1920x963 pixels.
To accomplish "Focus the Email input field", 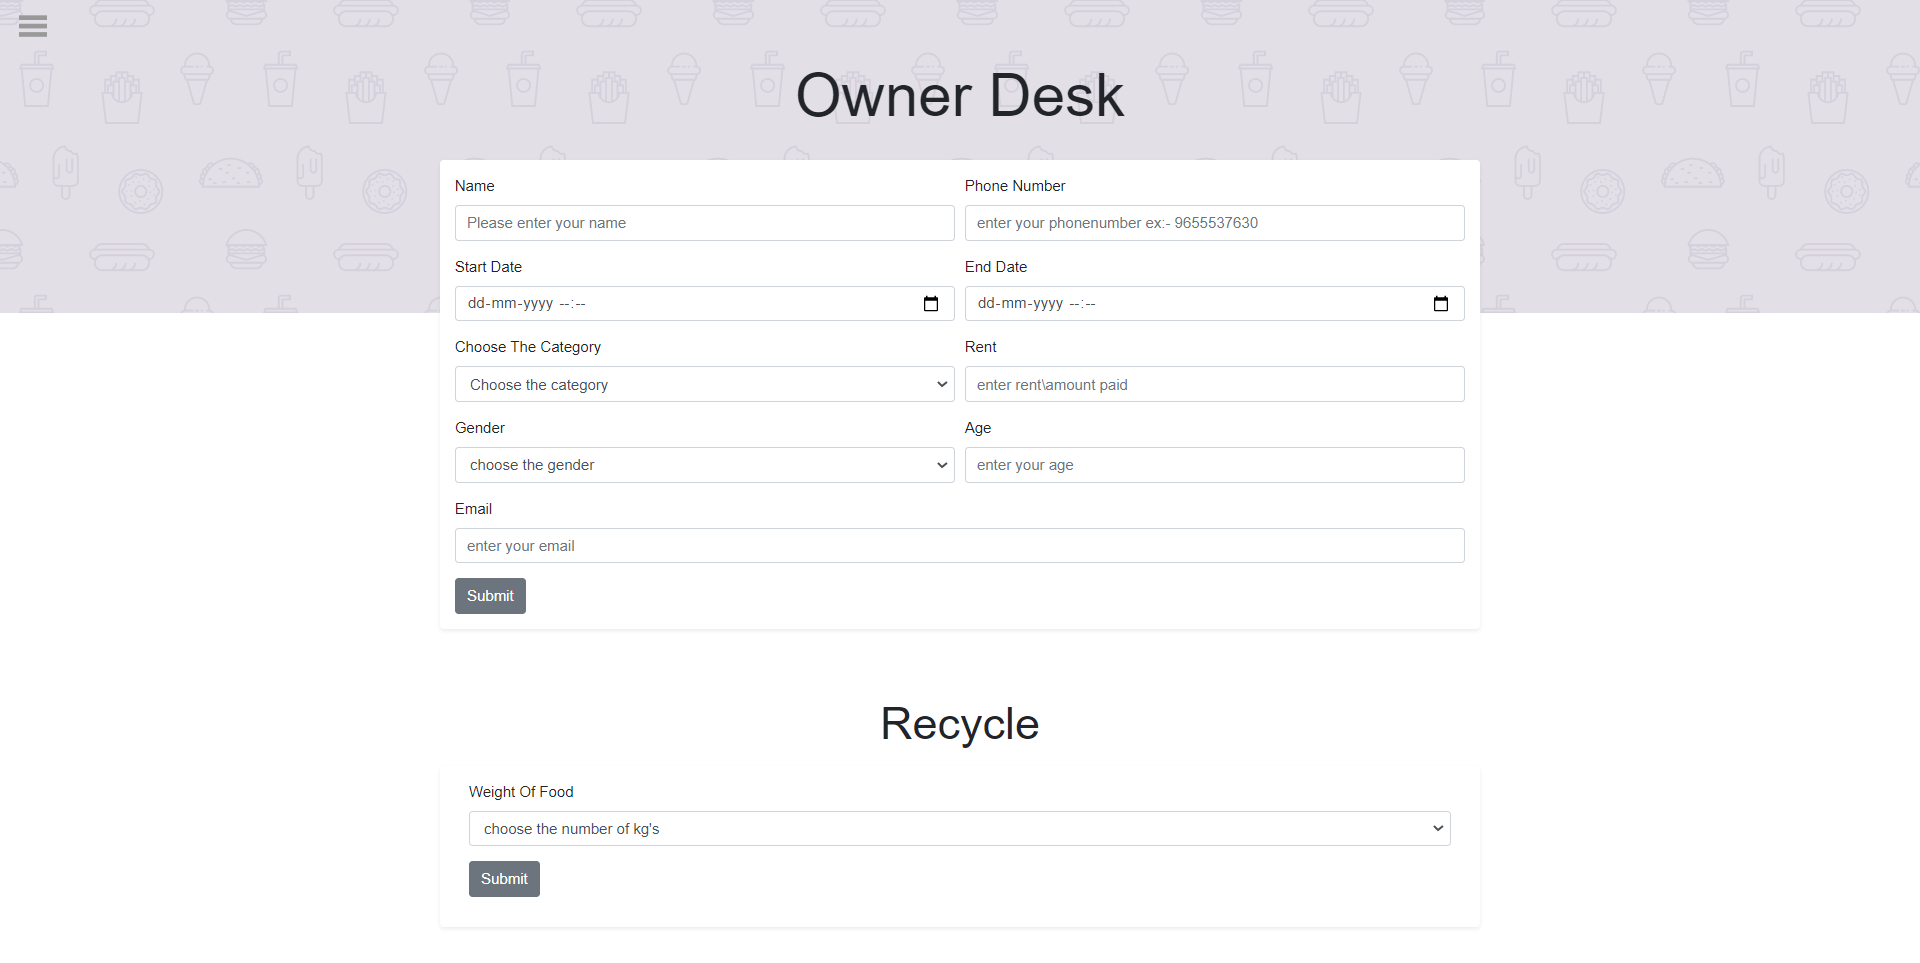I will click(960, 546).
